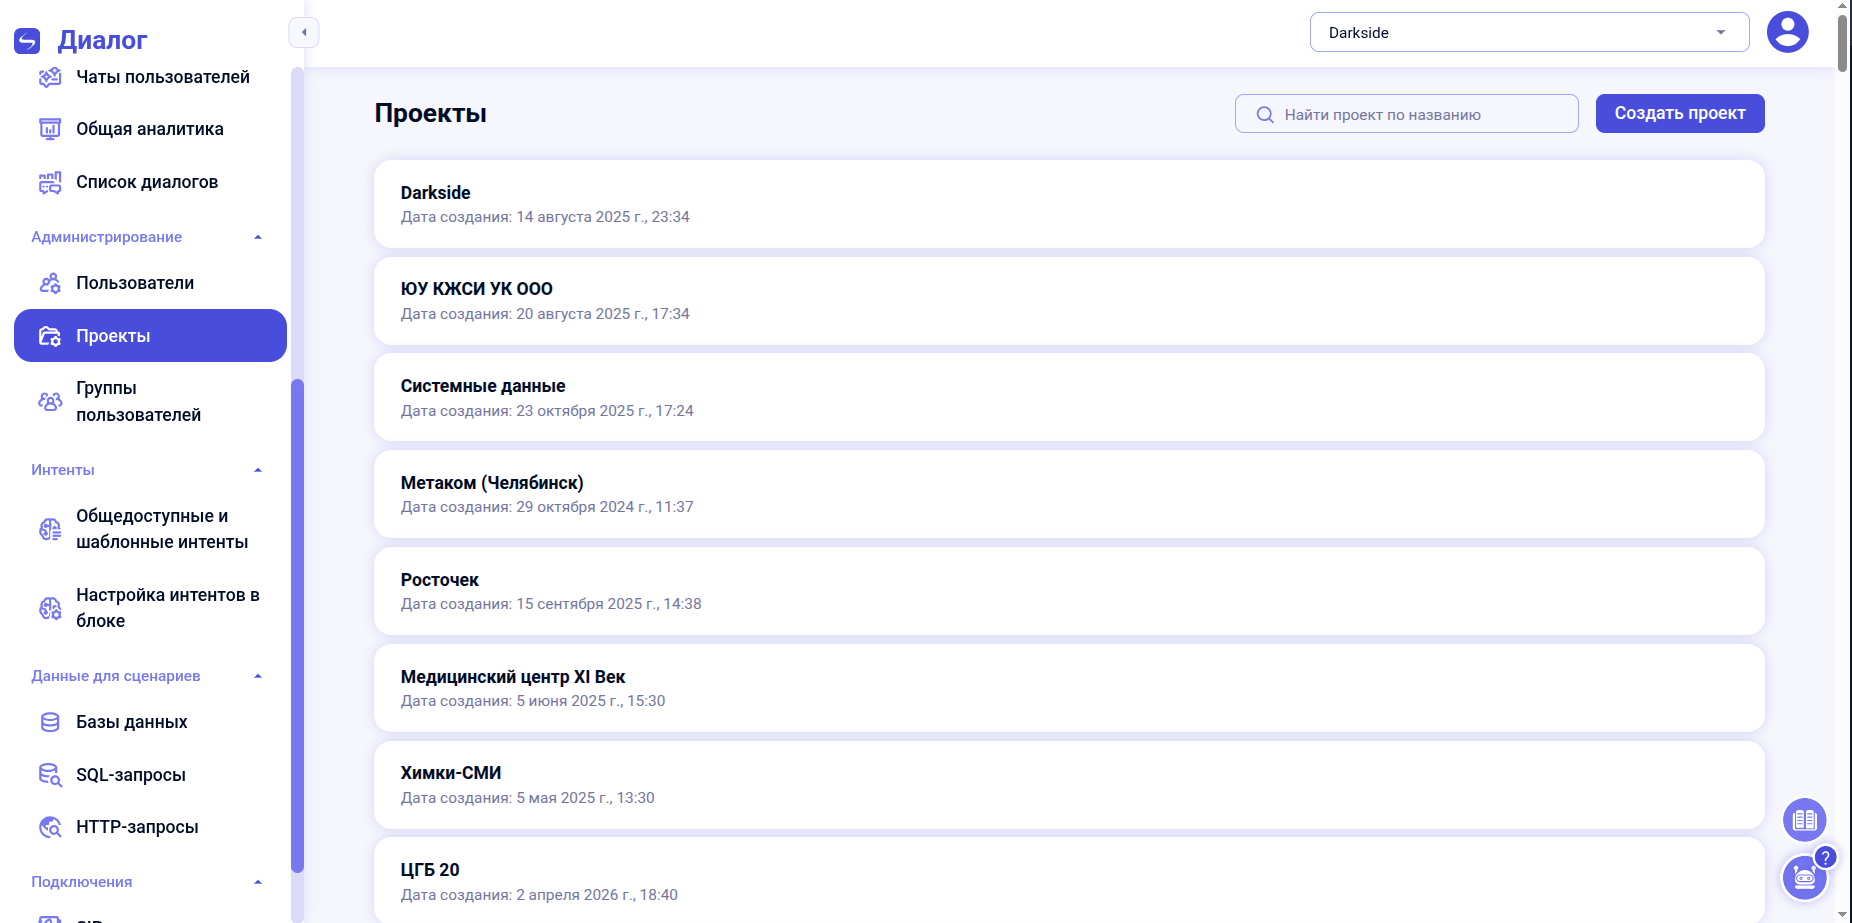Viewport: 1852px width, 923px height.
Task: Open the Darkside project card
Action: coord(1069,204)
